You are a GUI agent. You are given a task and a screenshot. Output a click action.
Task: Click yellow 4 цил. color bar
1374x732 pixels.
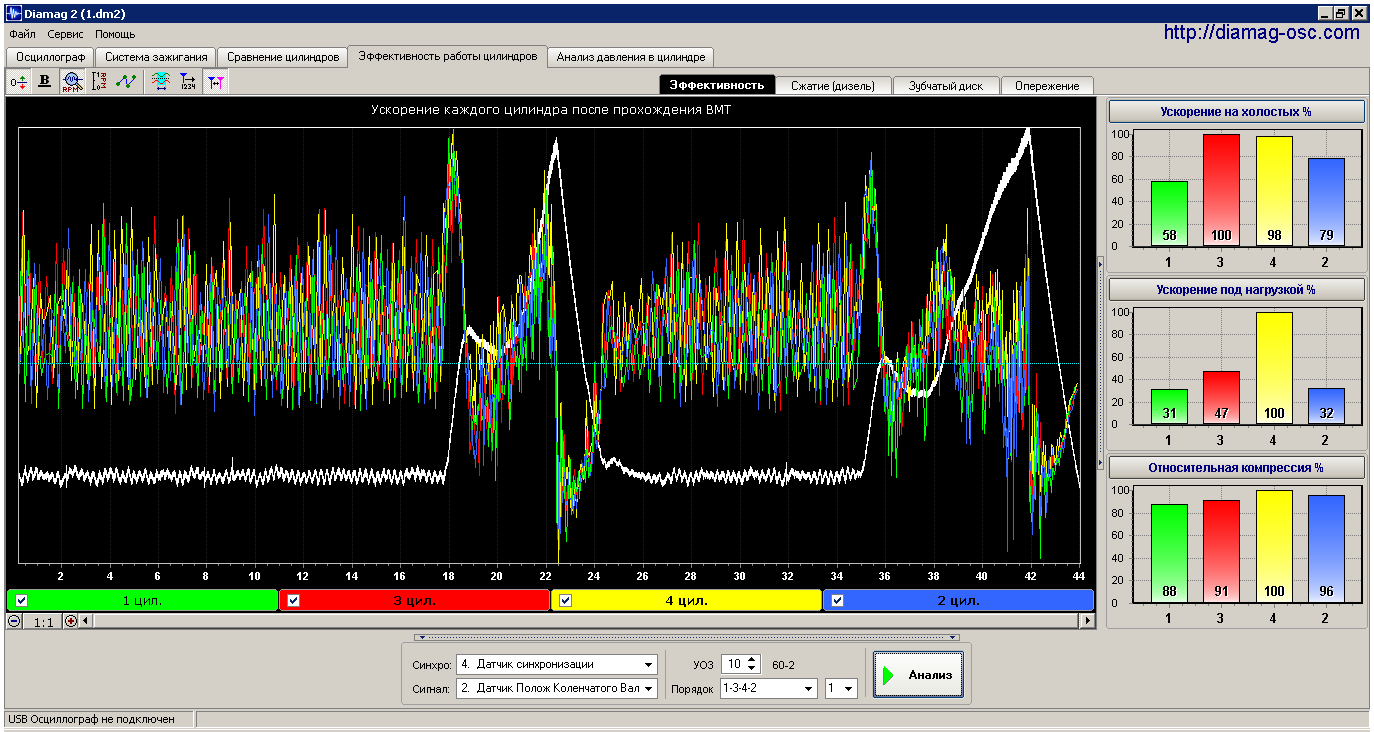686,600
